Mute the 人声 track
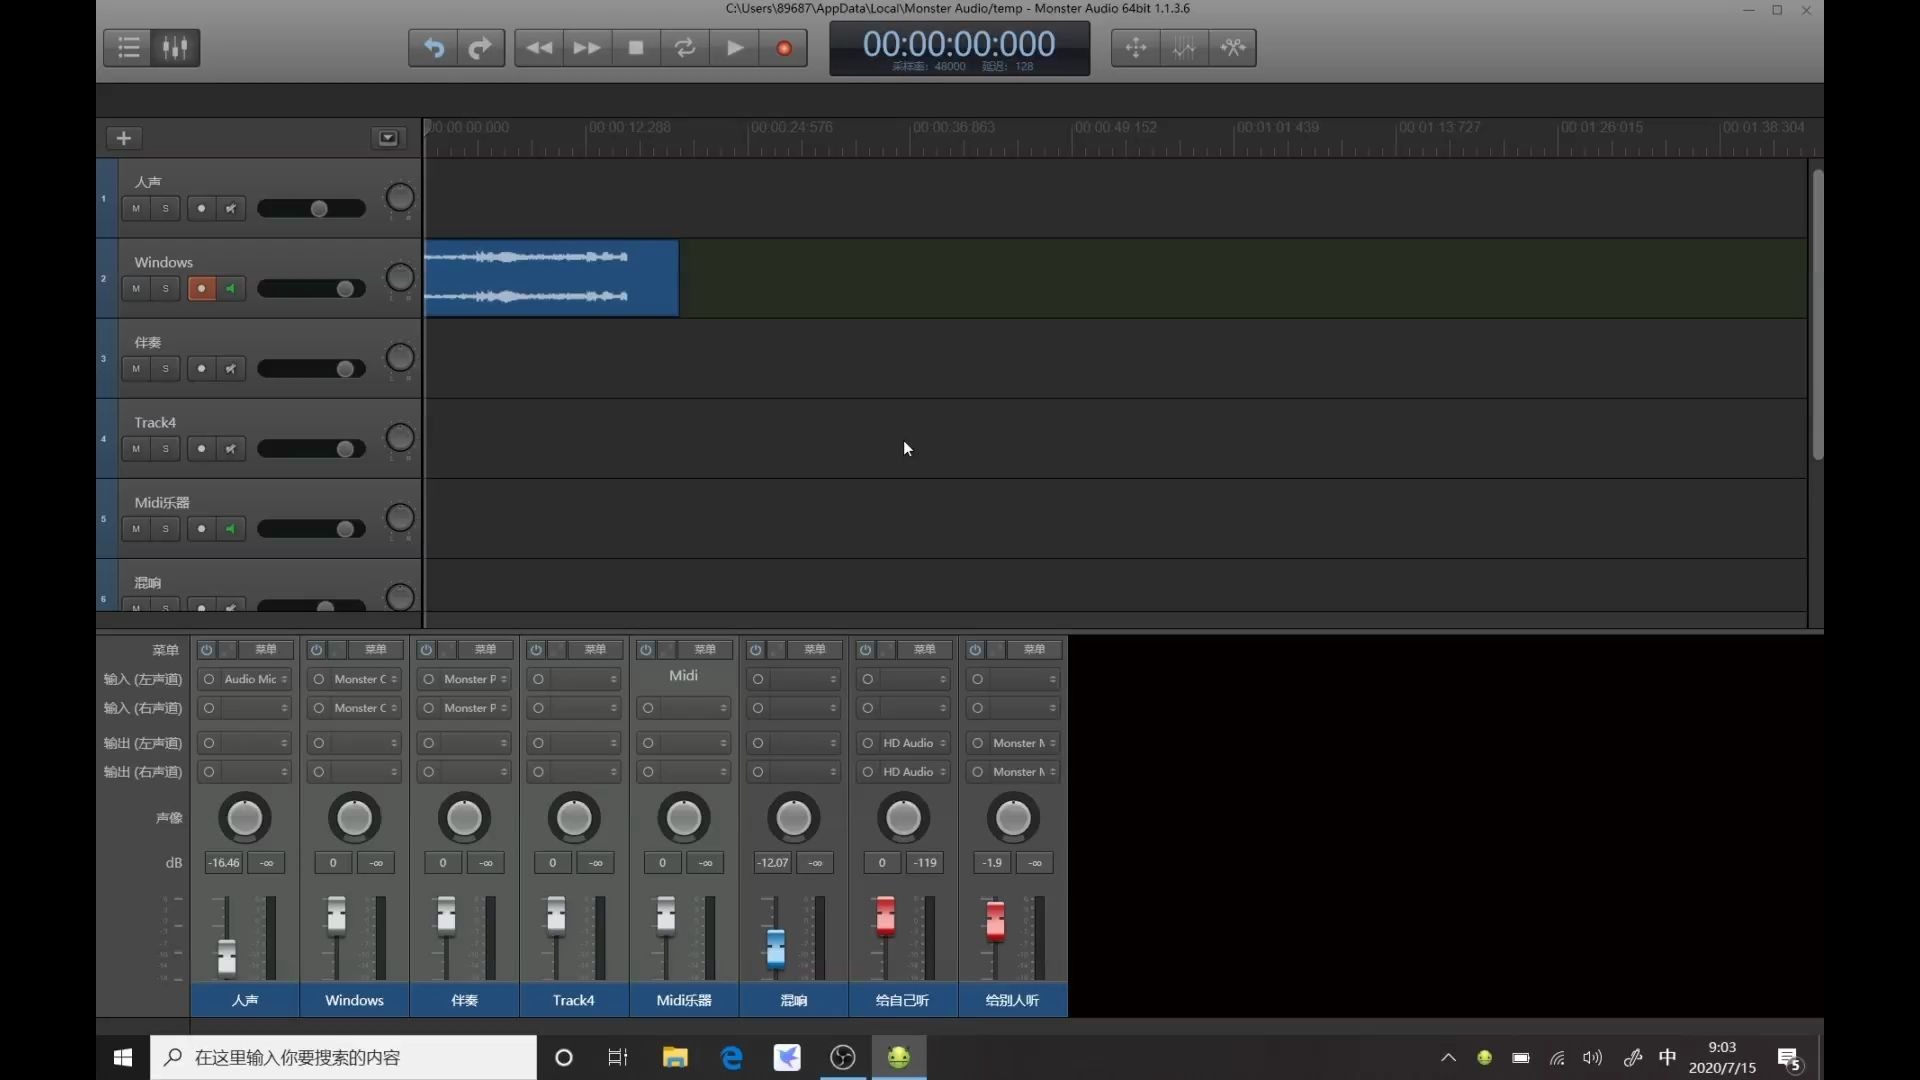The height and width of the screenshot is (1080, 1920). point(136,209)
